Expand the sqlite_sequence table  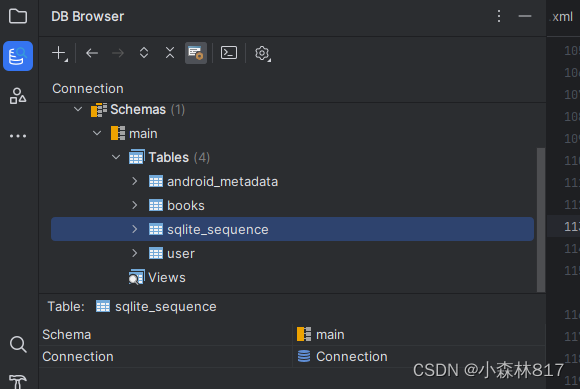[x=135, y=229]
